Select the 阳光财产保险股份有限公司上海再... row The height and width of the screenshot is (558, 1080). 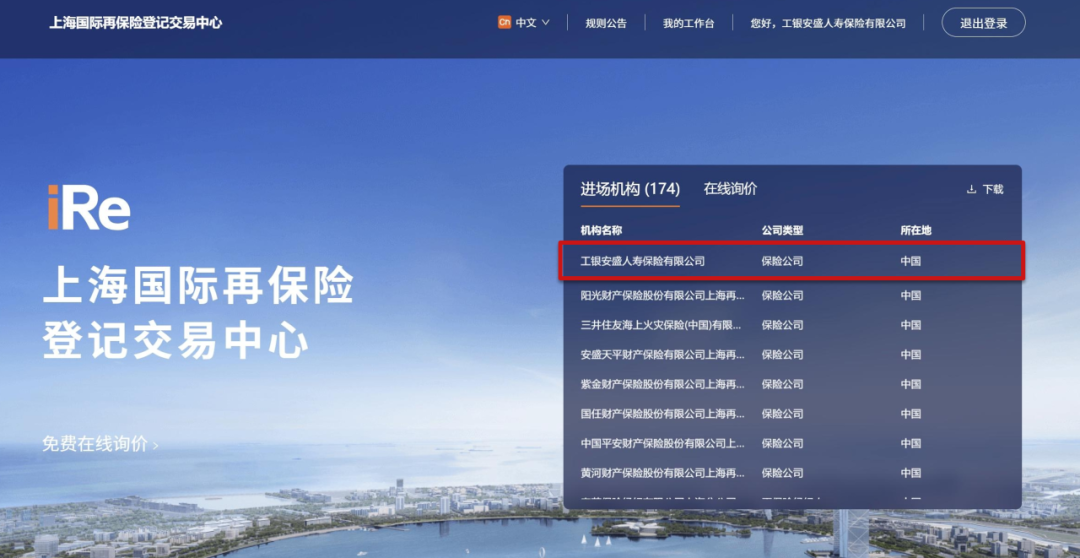click(792, 296)
